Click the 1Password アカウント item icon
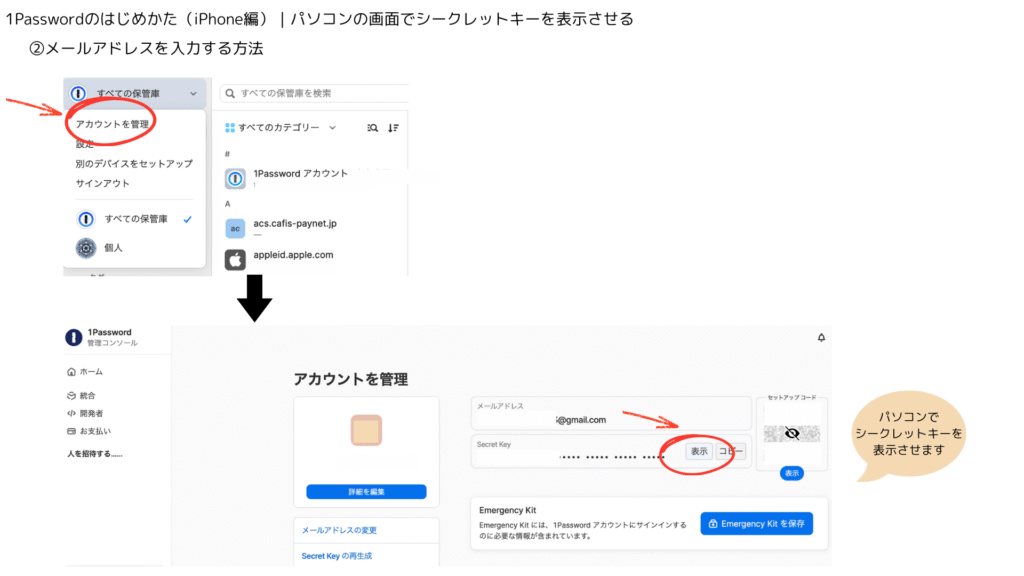This screenshot has height=576, width=1024. (x=235, y=178)
